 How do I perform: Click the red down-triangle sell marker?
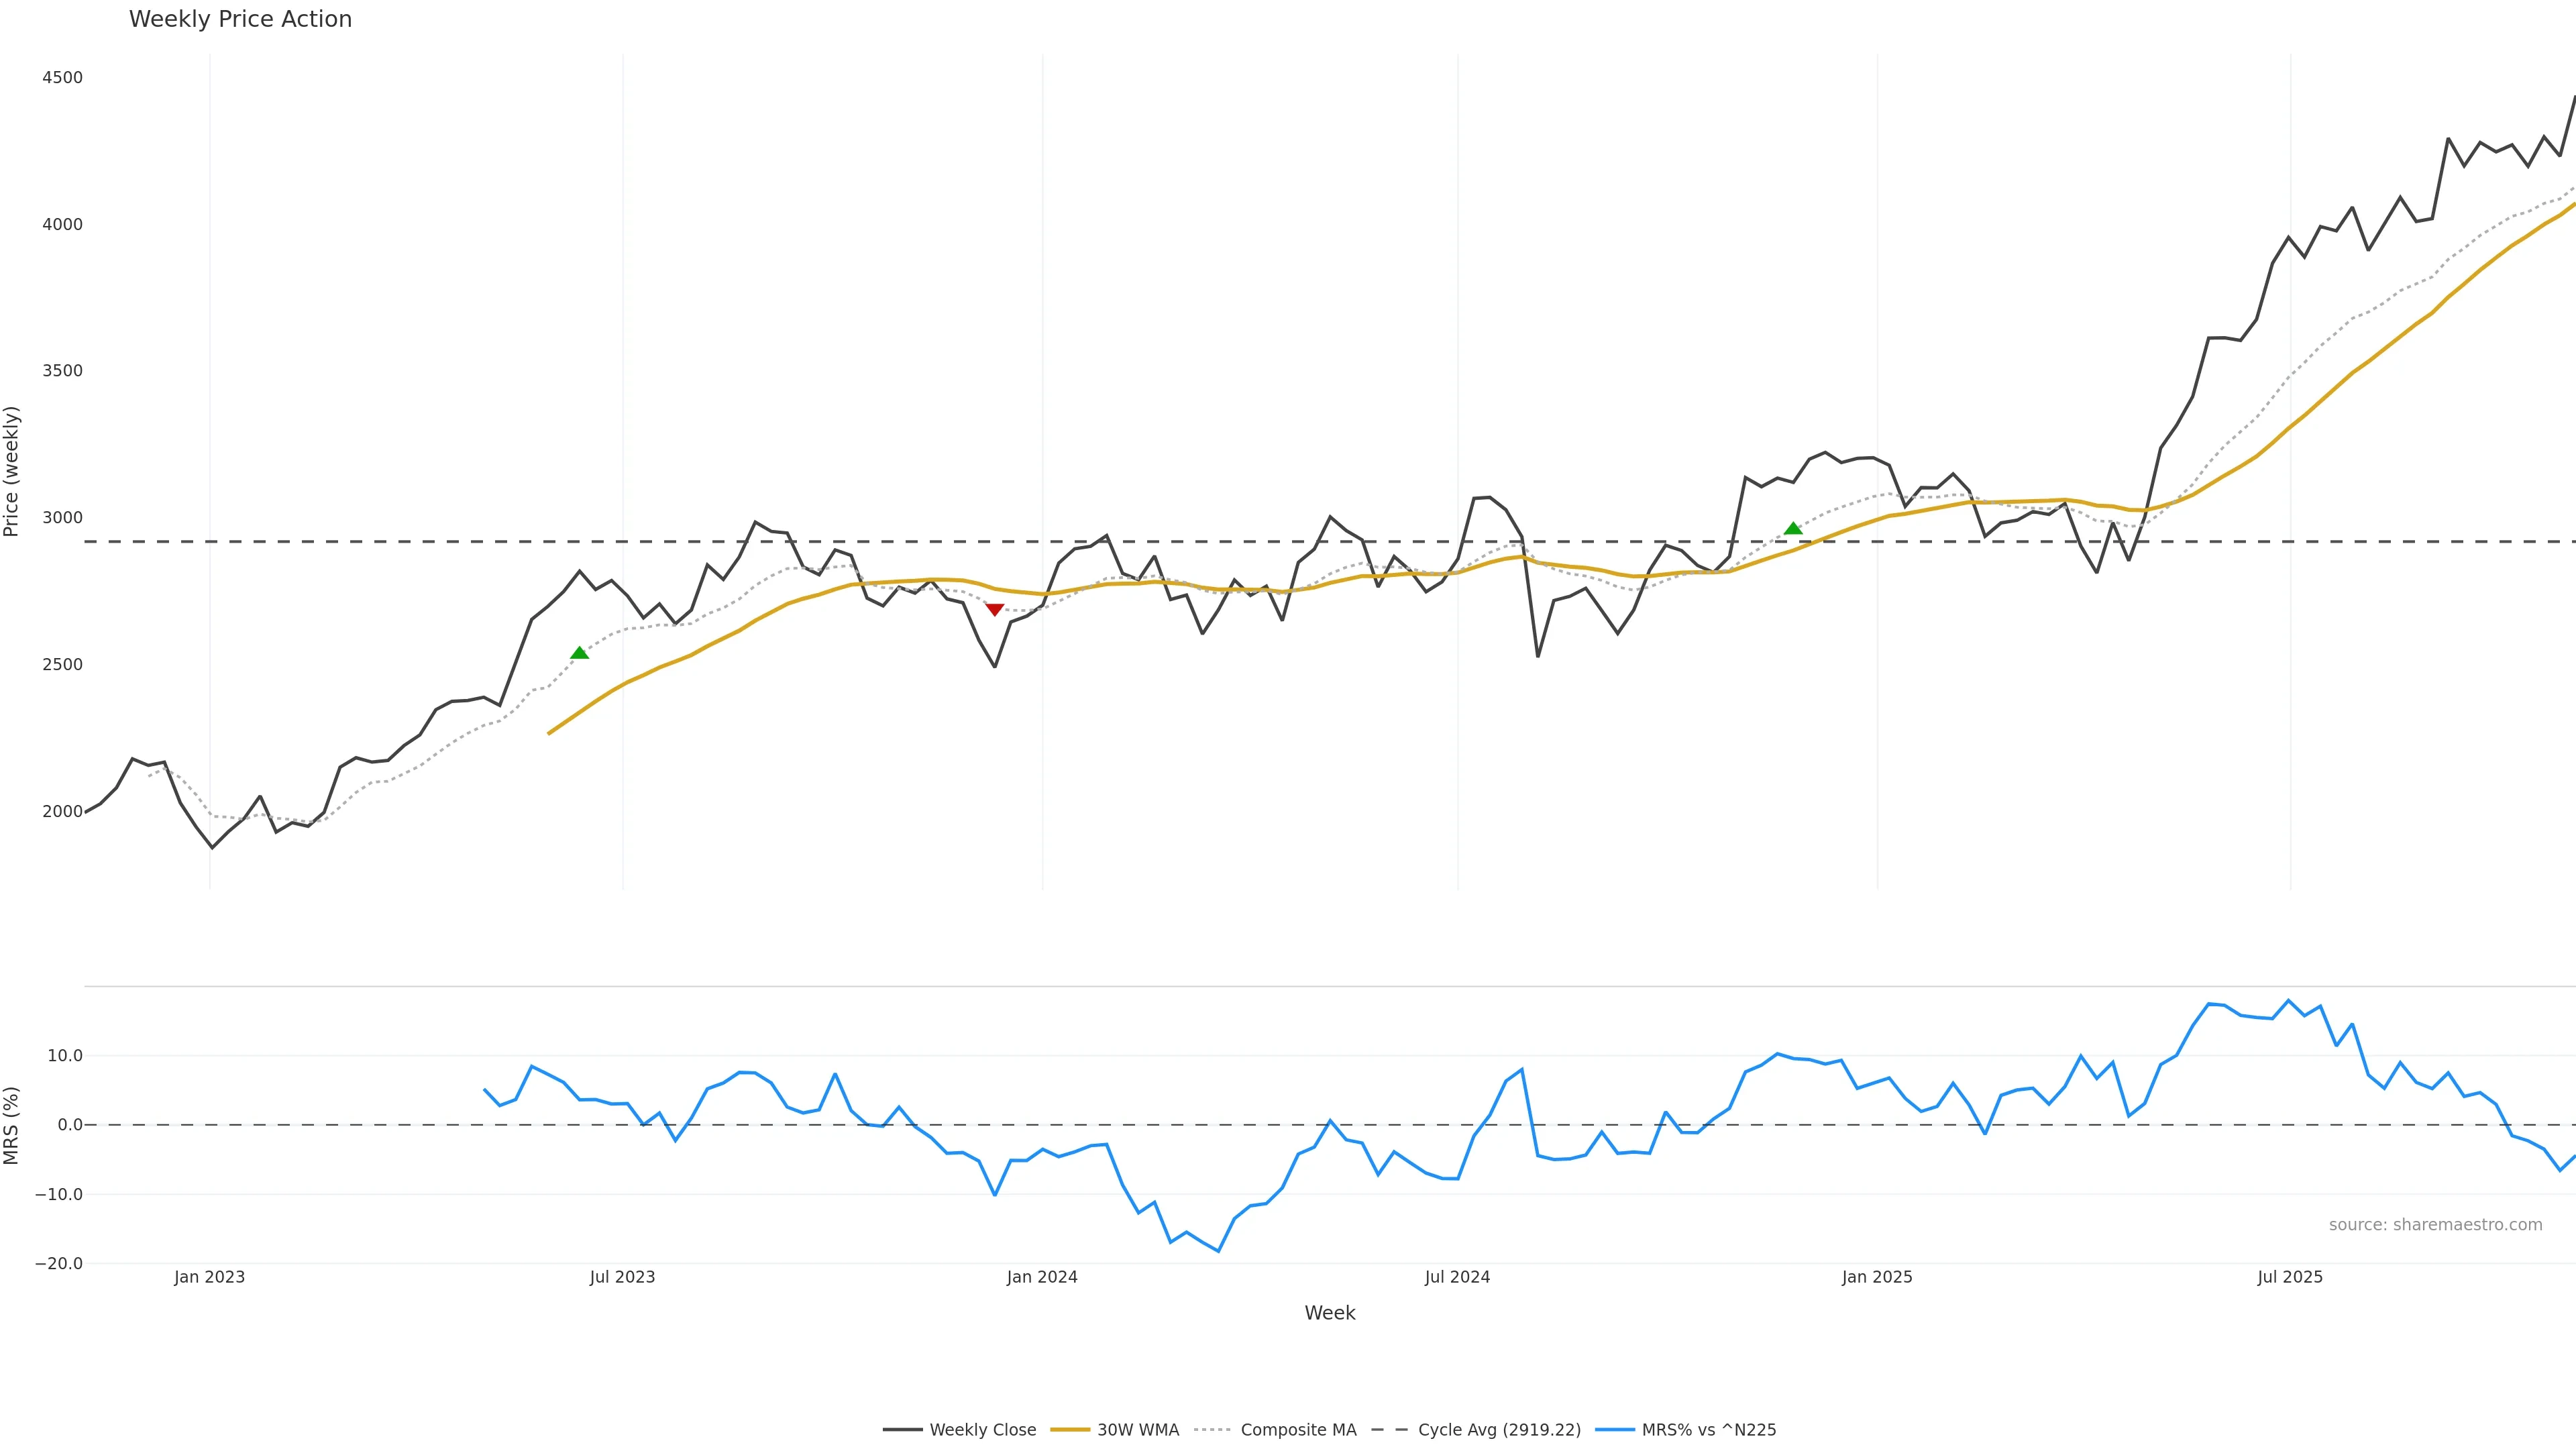pos(994,609)
